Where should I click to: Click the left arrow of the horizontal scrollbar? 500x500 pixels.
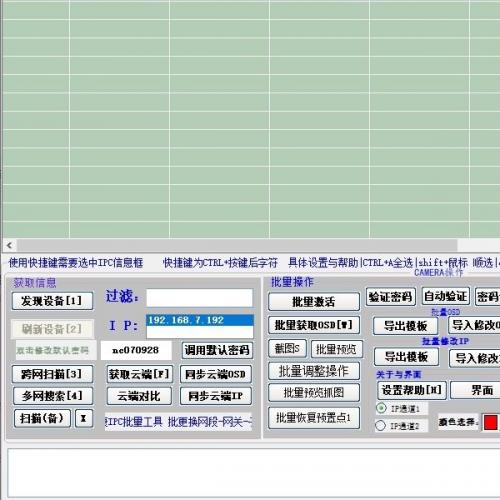point(10,245)
